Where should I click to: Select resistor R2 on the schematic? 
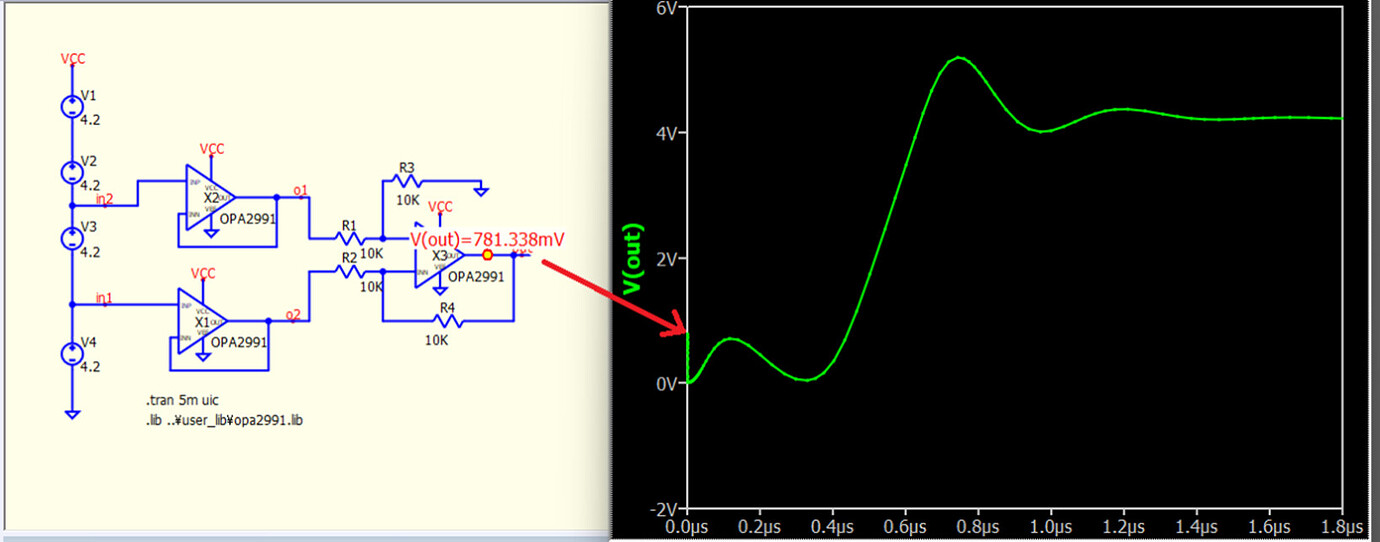349,271
